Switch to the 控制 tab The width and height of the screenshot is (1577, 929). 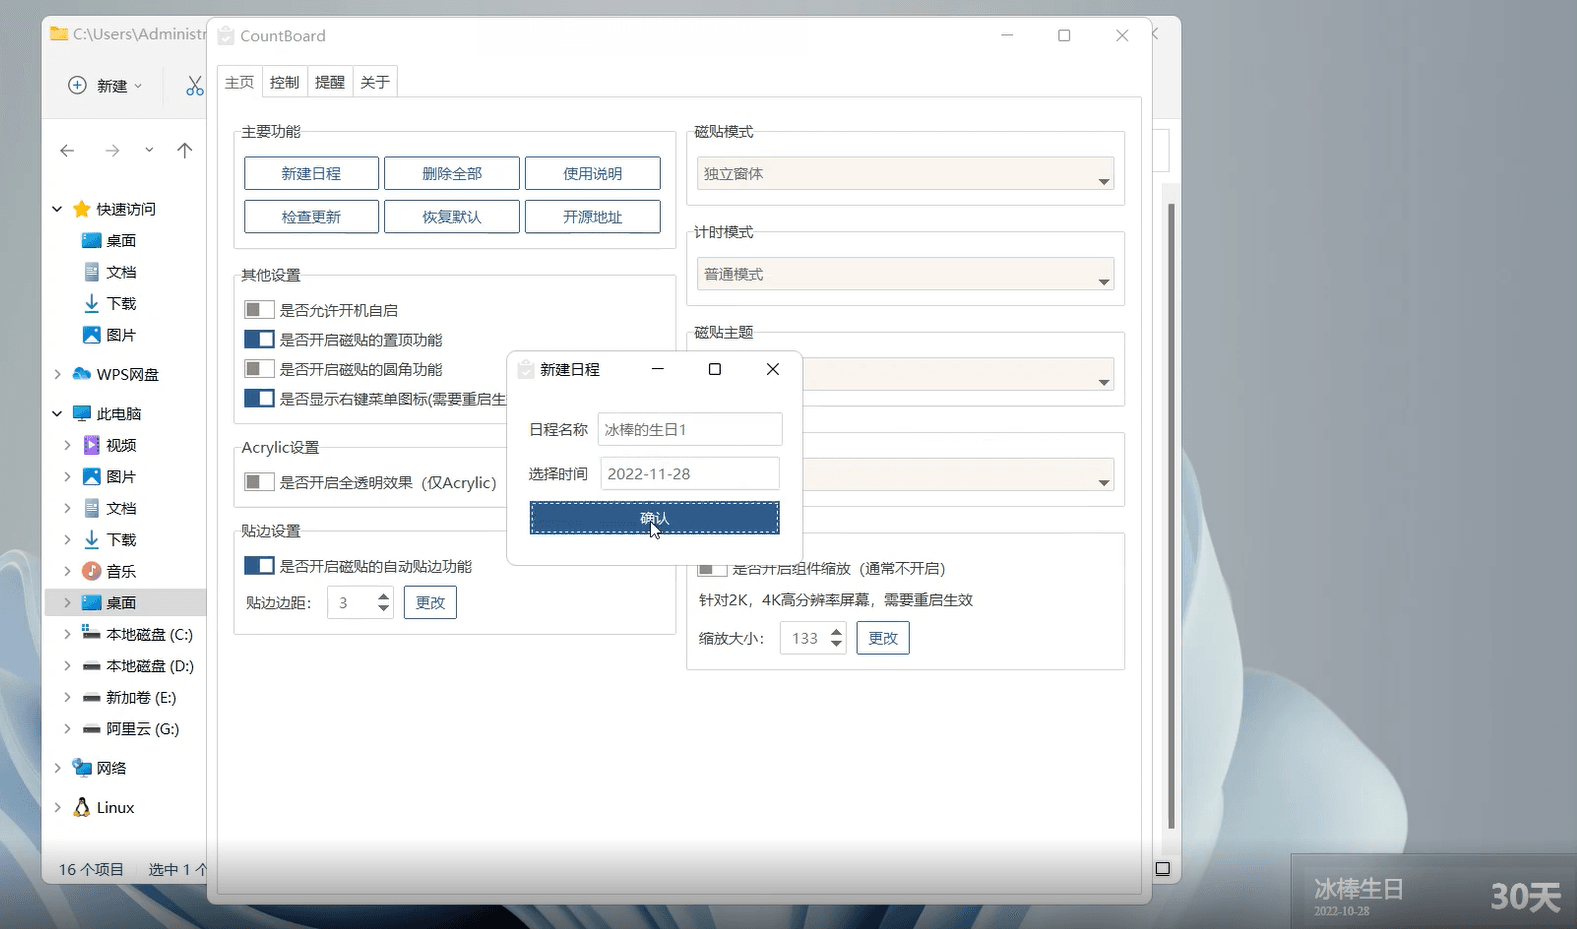(284, 82)
